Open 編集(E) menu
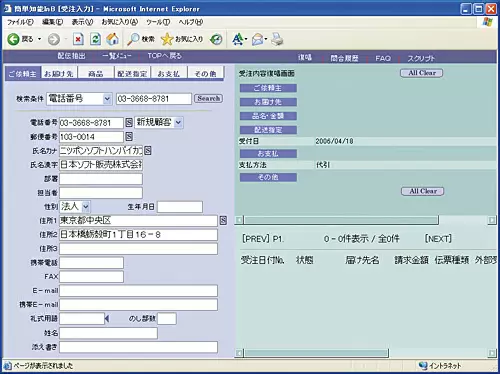The height and width of the screenshot is (374, 500). 53,22
